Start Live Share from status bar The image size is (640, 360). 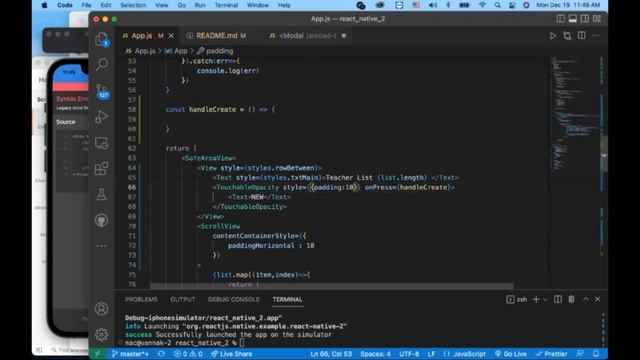(x=231, y=353)
